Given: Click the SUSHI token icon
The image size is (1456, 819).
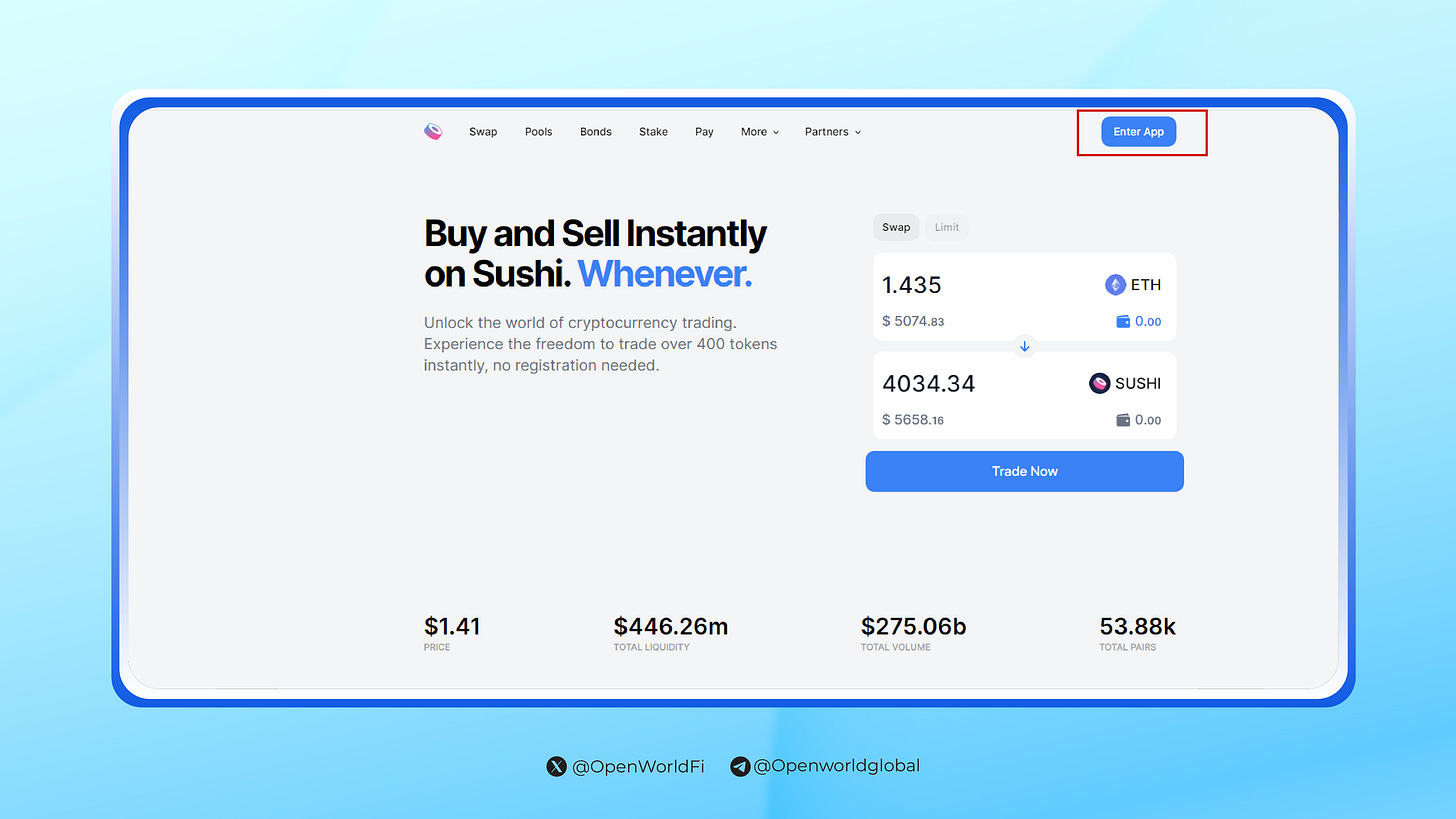Looking at the screenshot, I should tap(1099, 383).
